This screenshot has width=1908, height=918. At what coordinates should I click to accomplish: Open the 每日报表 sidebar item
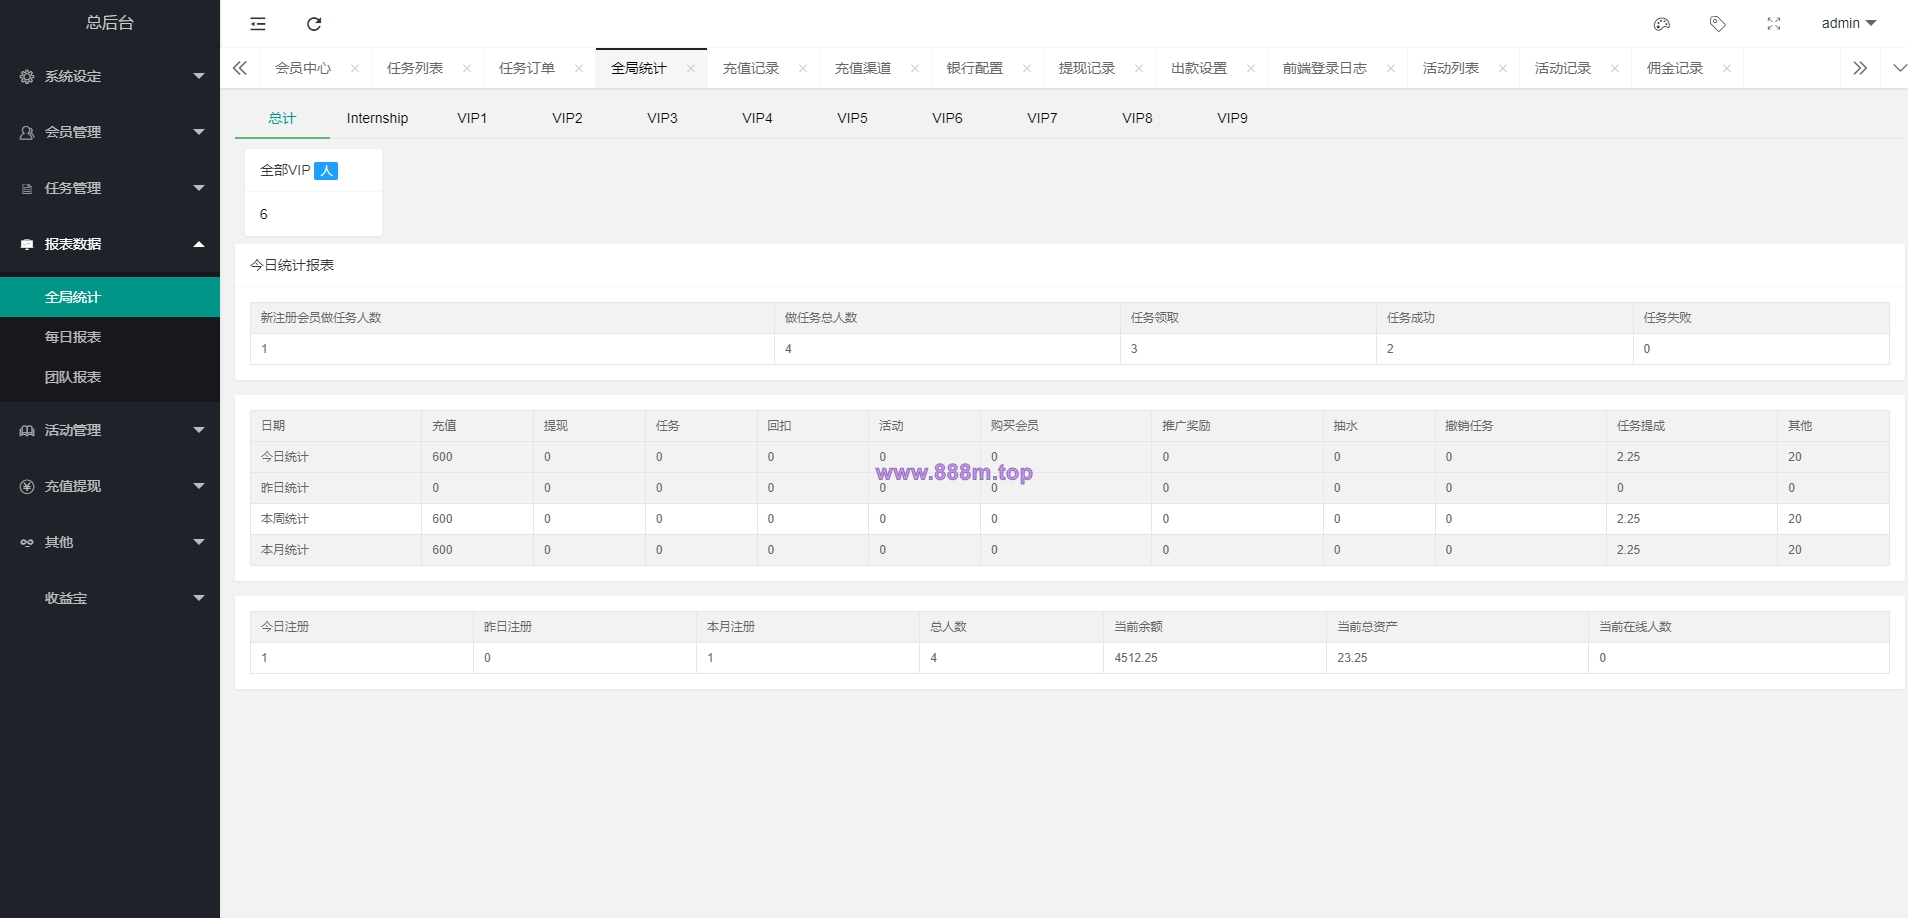point(110,337)
